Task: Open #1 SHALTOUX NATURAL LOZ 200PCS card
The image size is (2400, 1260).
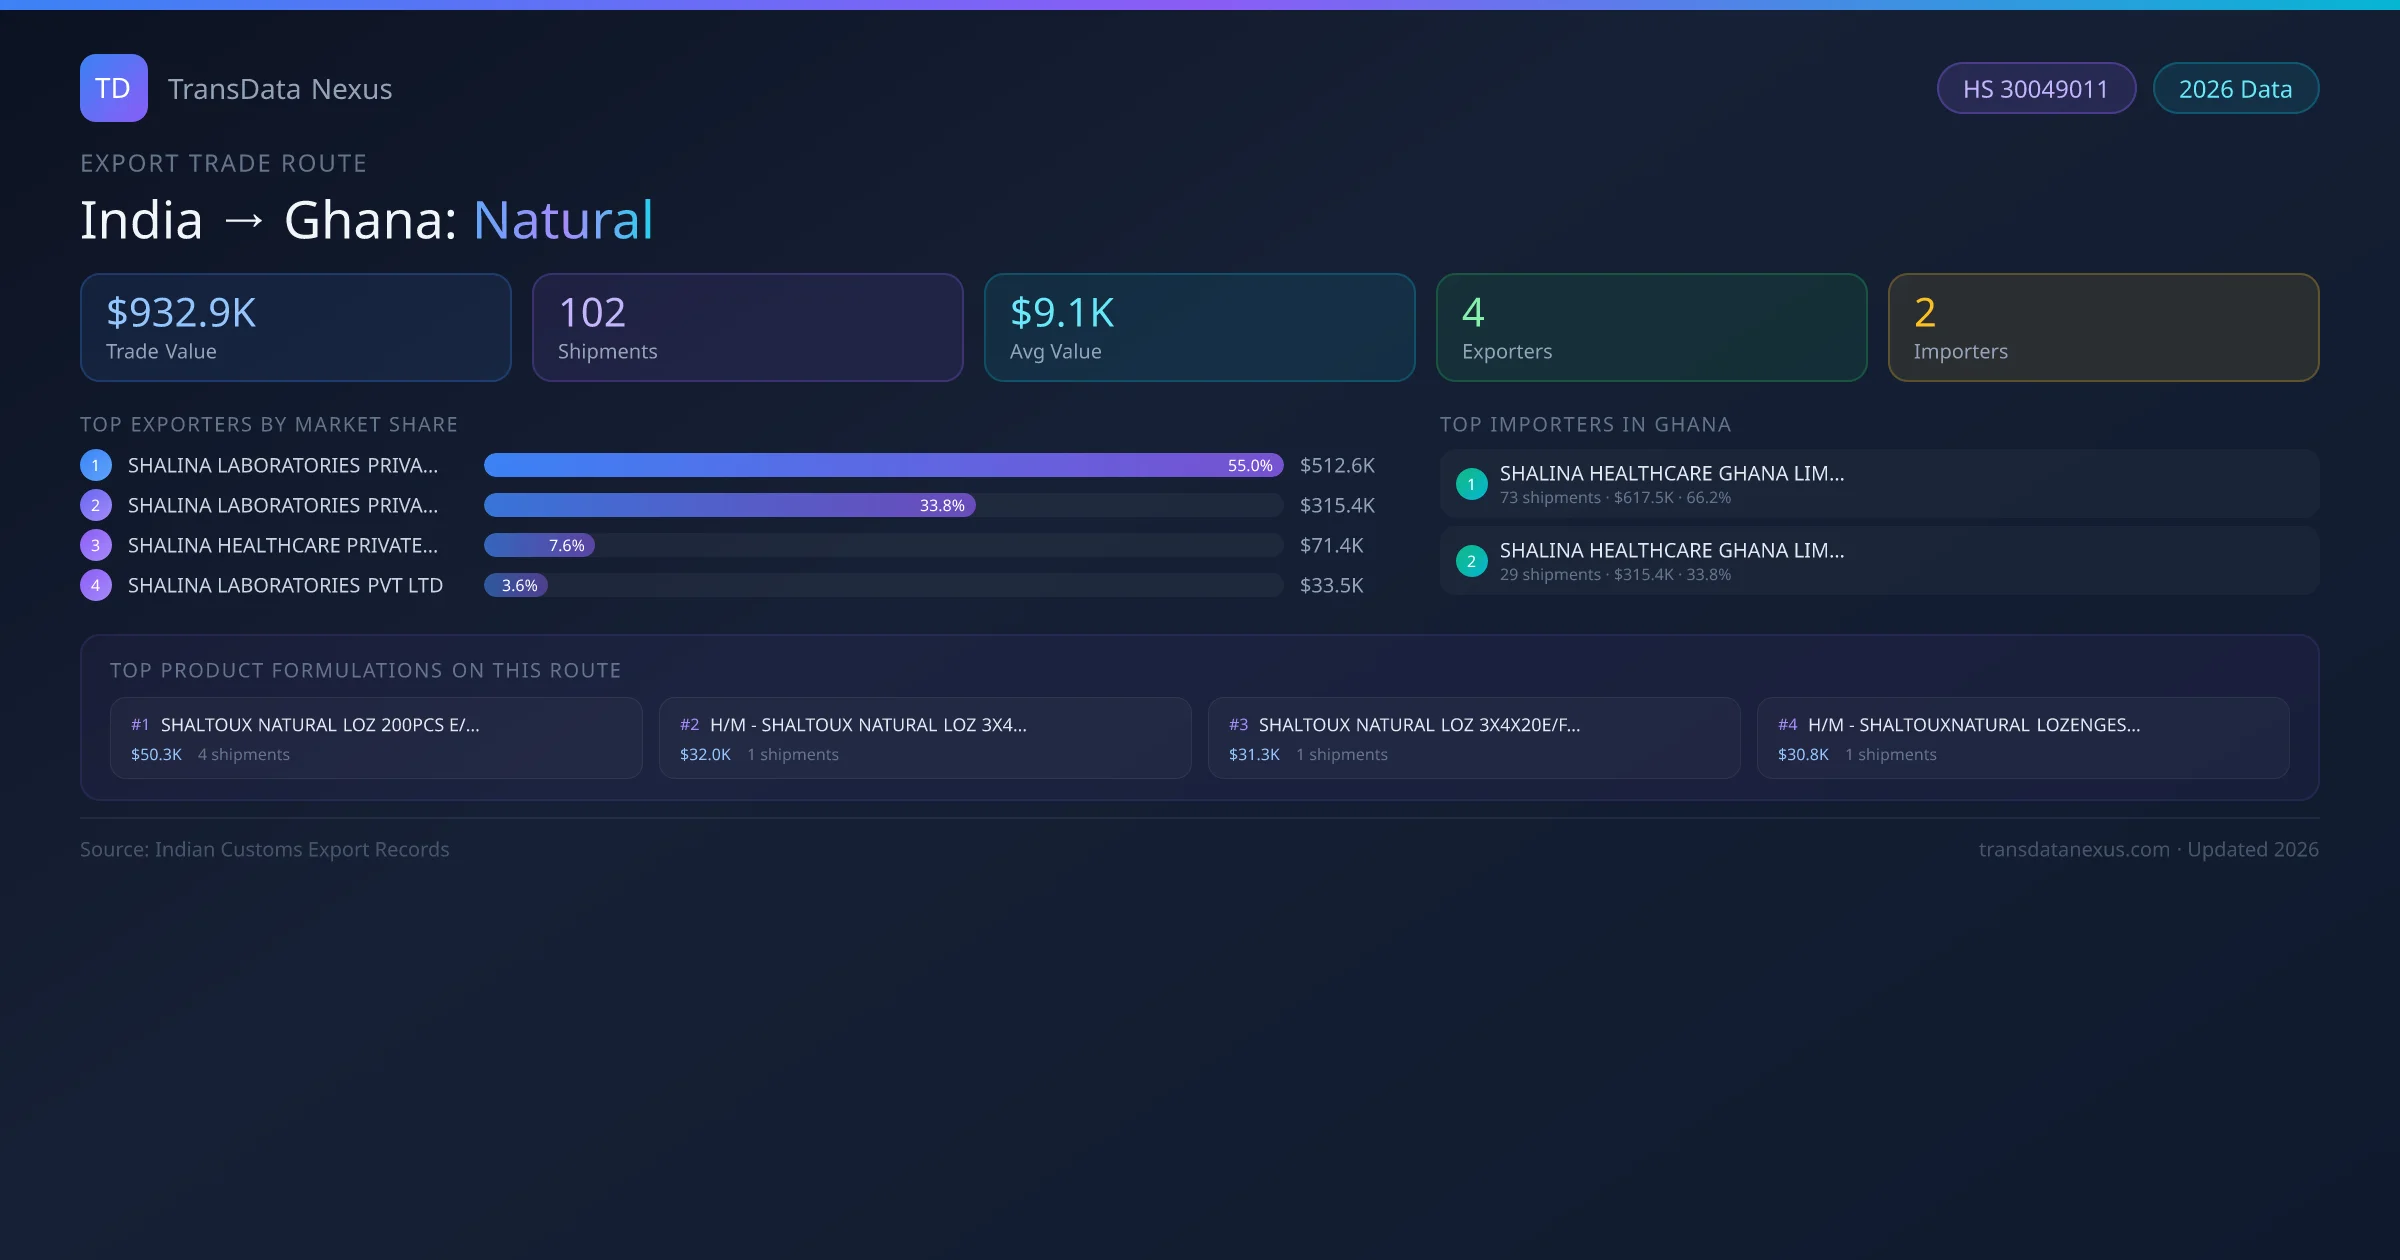Action: (376, 738)
